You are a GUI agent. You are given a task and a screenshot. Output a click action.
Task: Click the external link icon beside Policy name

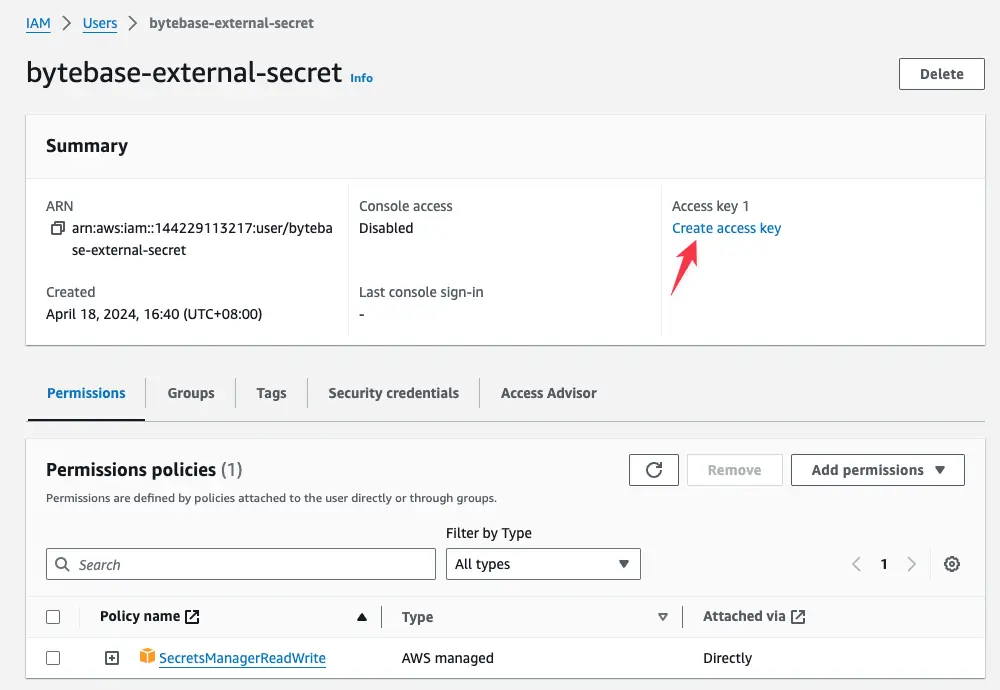(192, 617)
